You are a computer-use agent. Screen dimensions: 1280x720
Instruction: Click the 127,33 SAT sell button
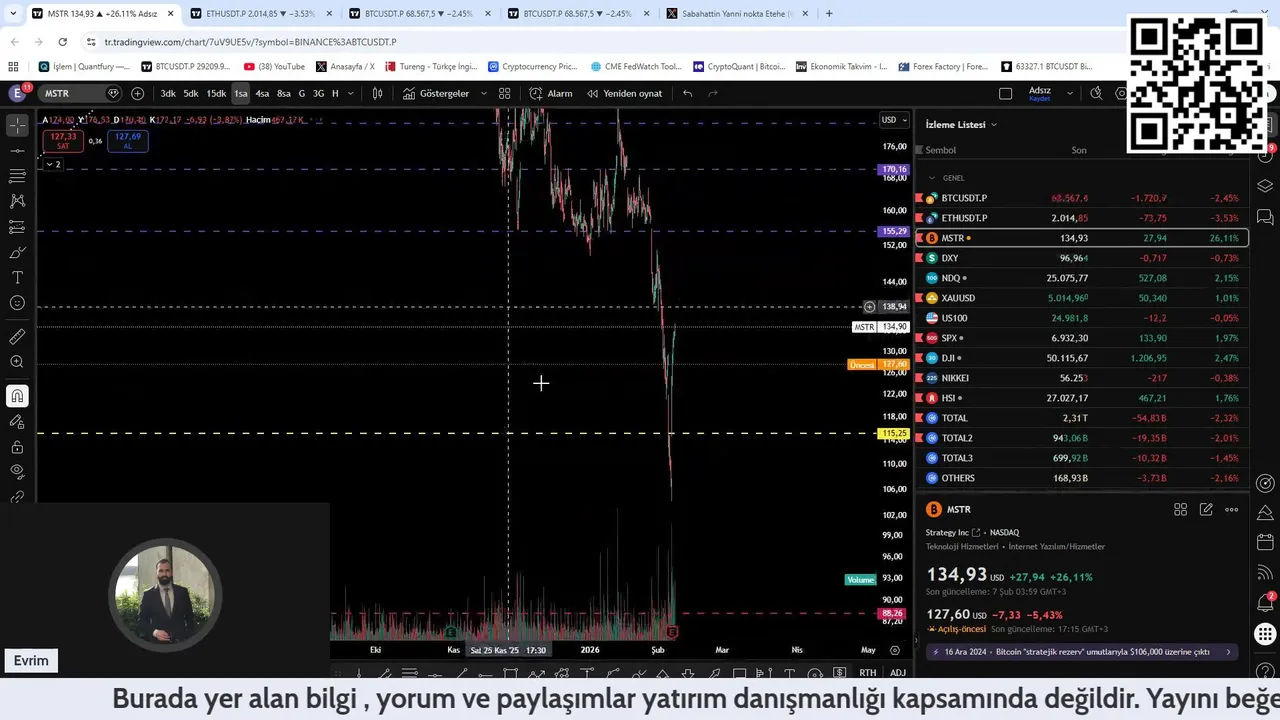click(x=63, y=141)
